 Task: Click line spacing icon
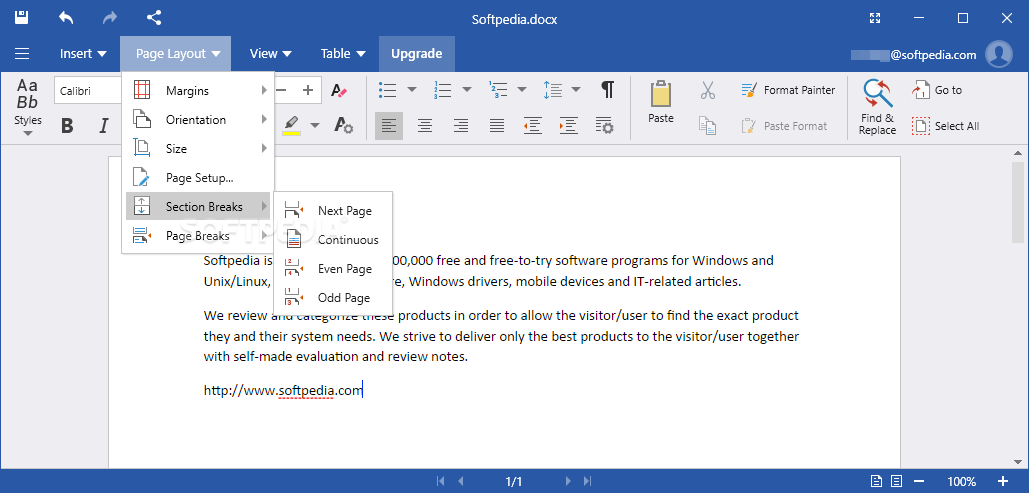coord(553,90)
